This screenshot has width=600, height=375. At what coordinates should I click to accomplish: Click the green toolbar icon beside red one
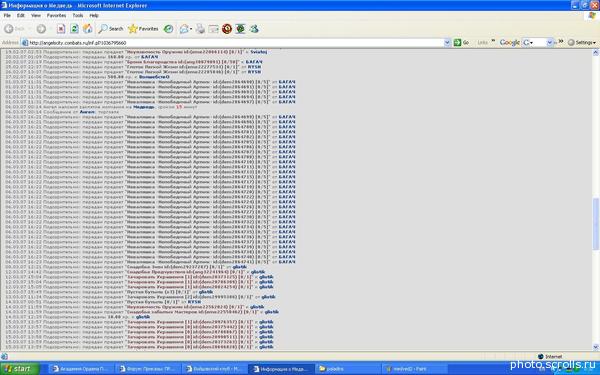pos(240,29)
